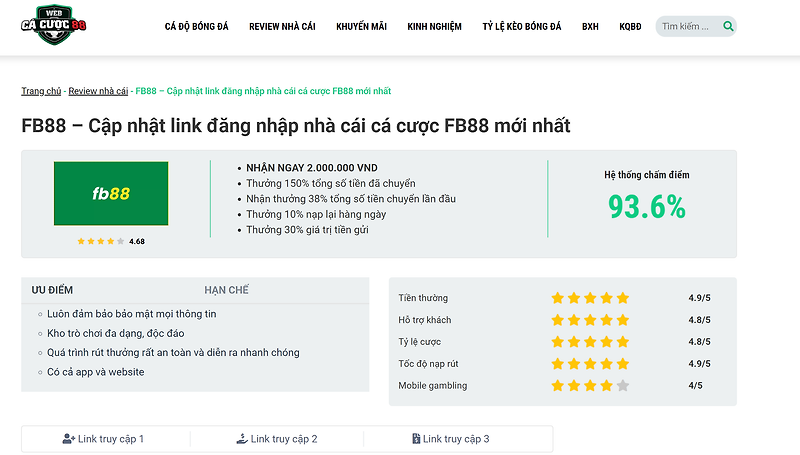Type in the Tìm kiếm search field
This screenshot has width=800, height=455.
coord(688,27)
